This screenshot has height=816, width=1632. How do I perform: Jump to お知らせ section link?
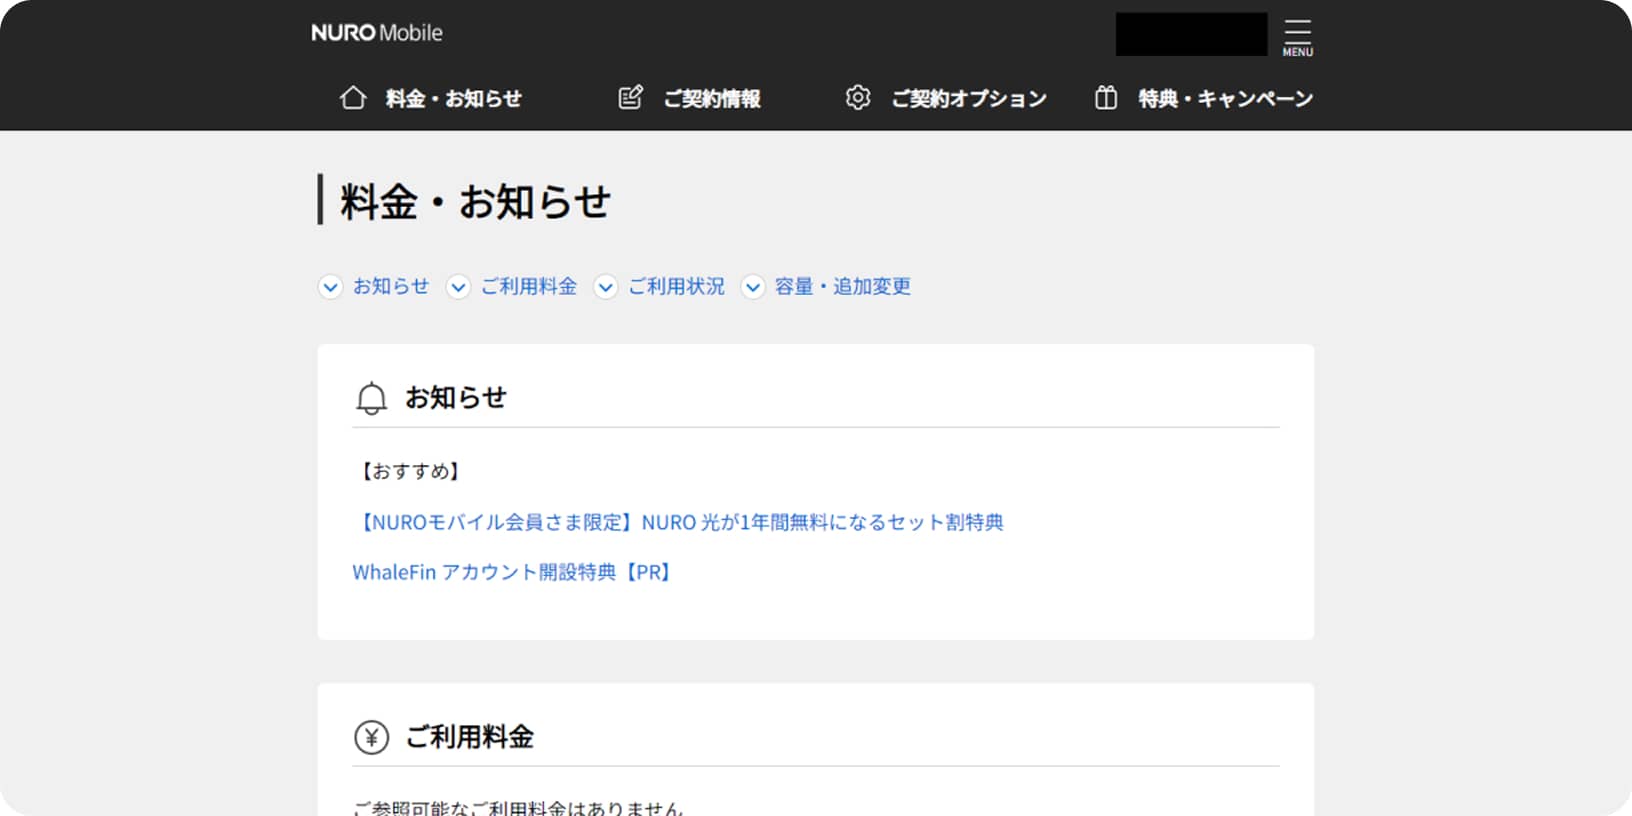[391, 287]
